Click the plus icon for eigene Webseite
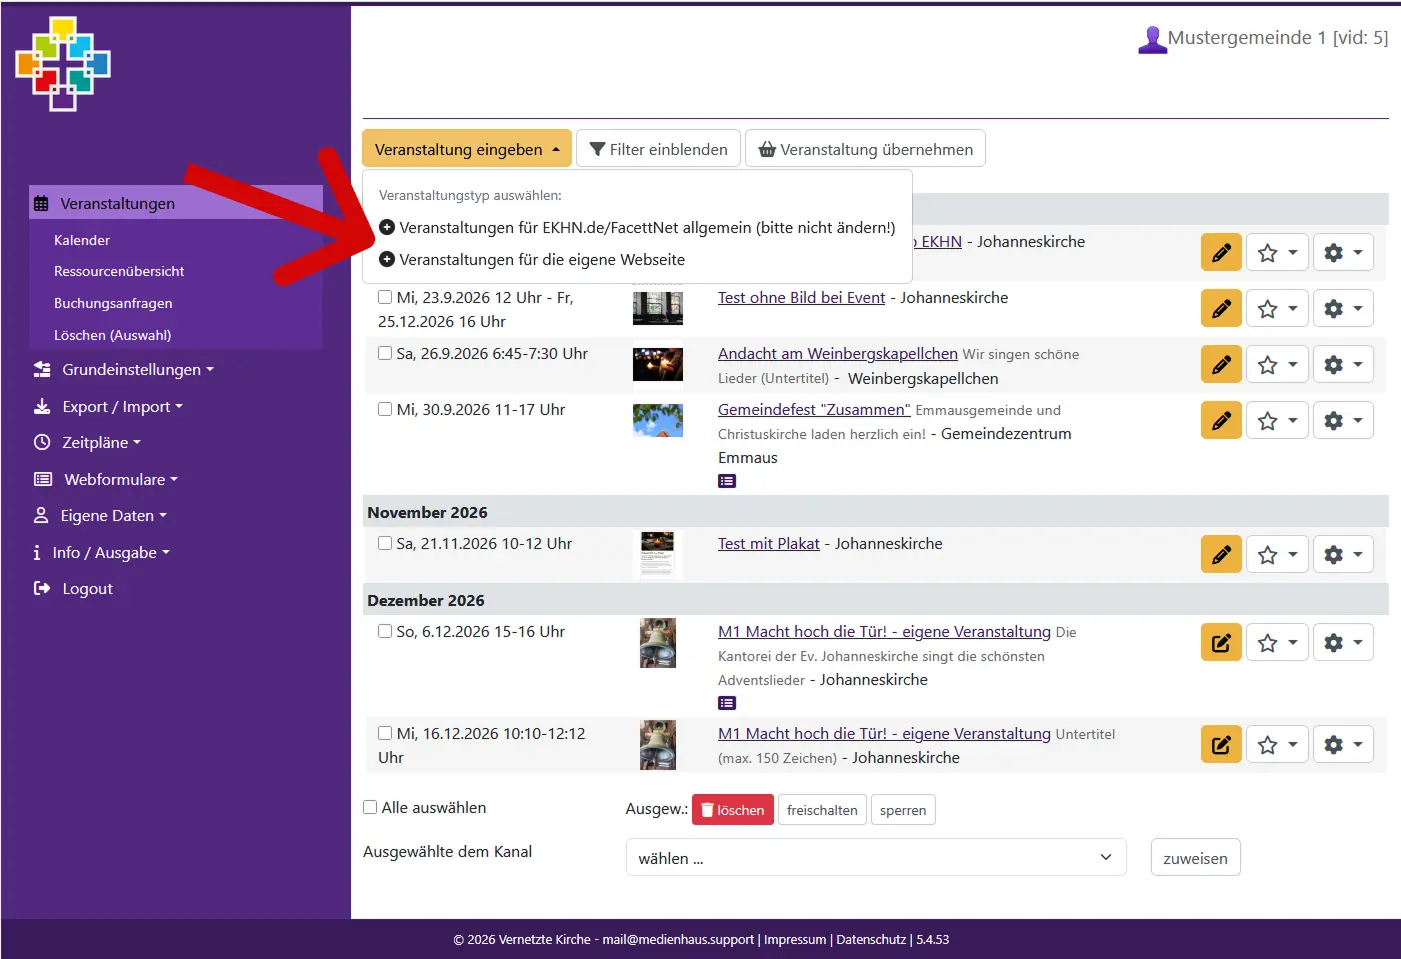The height and width of the screenshot is (959, 1401). coord(387,259)
